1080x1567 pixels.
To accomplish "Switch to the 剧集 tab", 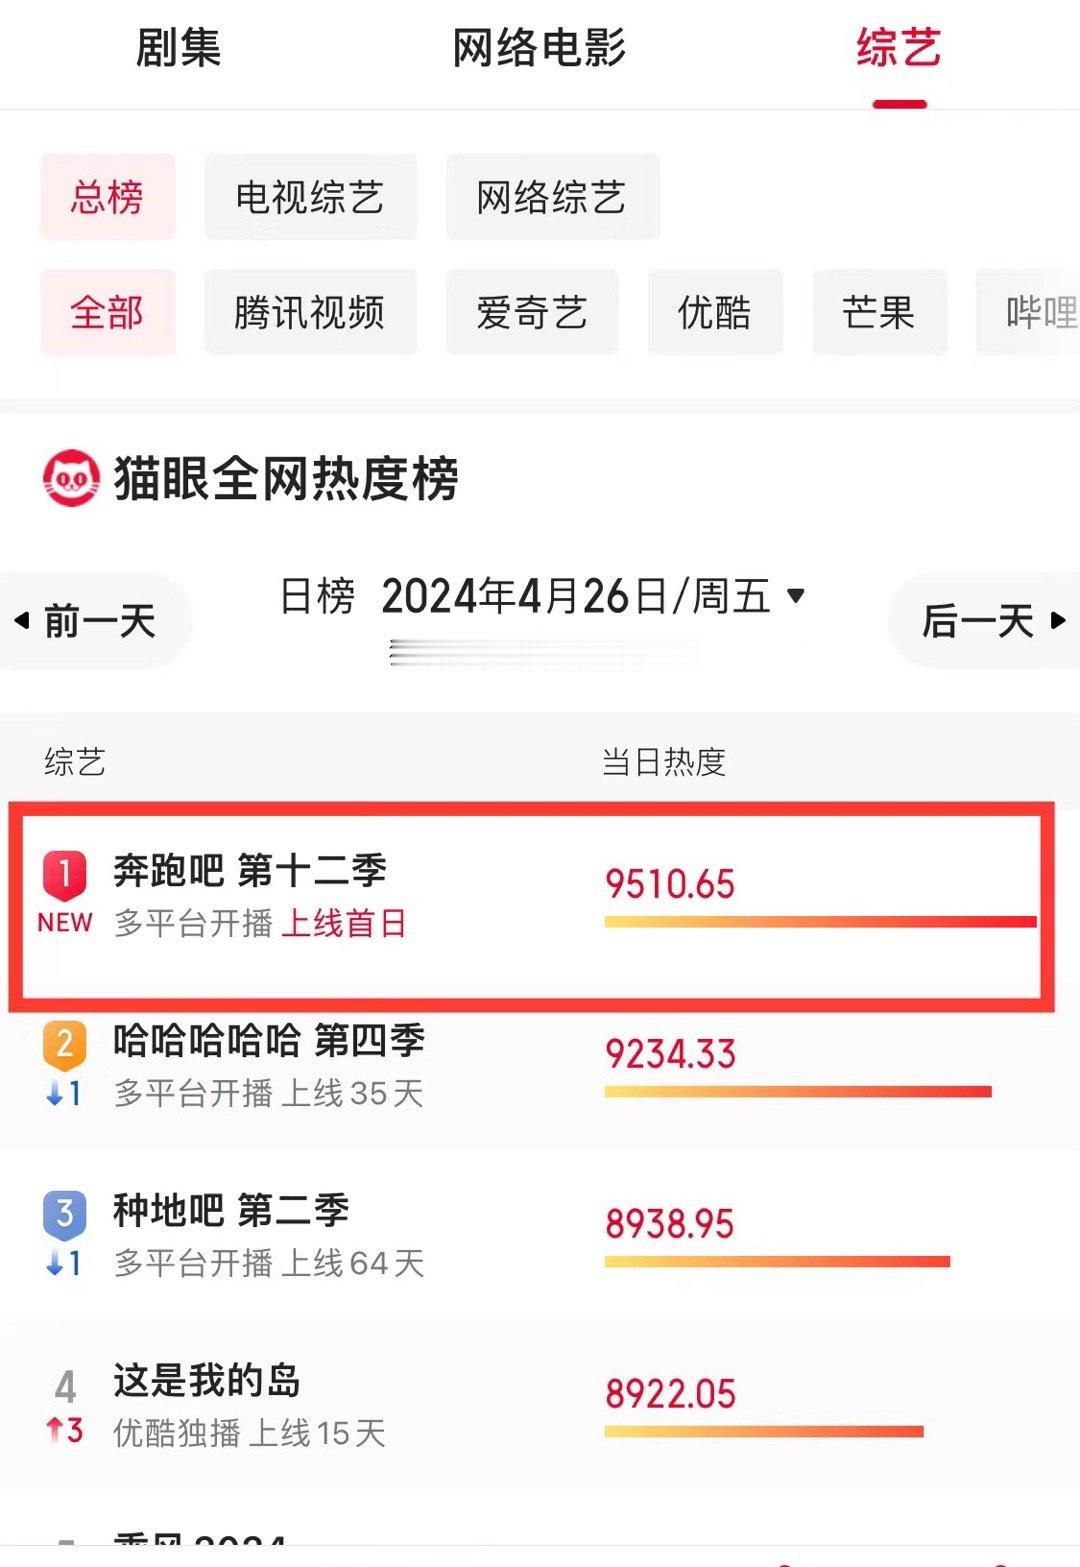I will 178,48.
